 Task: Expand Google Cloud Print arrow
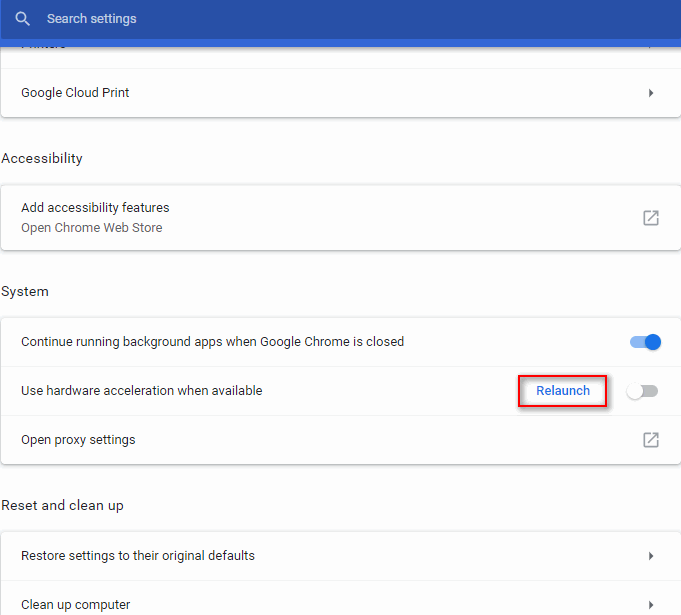(x=651, y=93)
